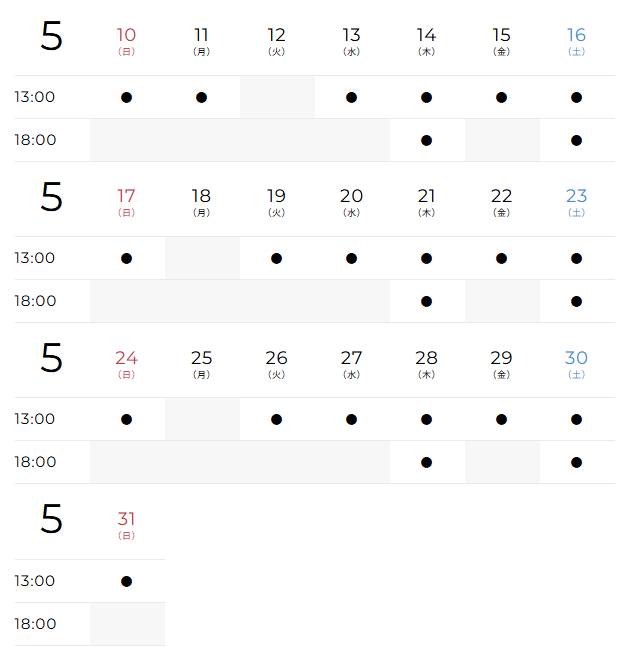Click the 13:00 dot on May 31

pyautogui.click(x=126, y=582)
